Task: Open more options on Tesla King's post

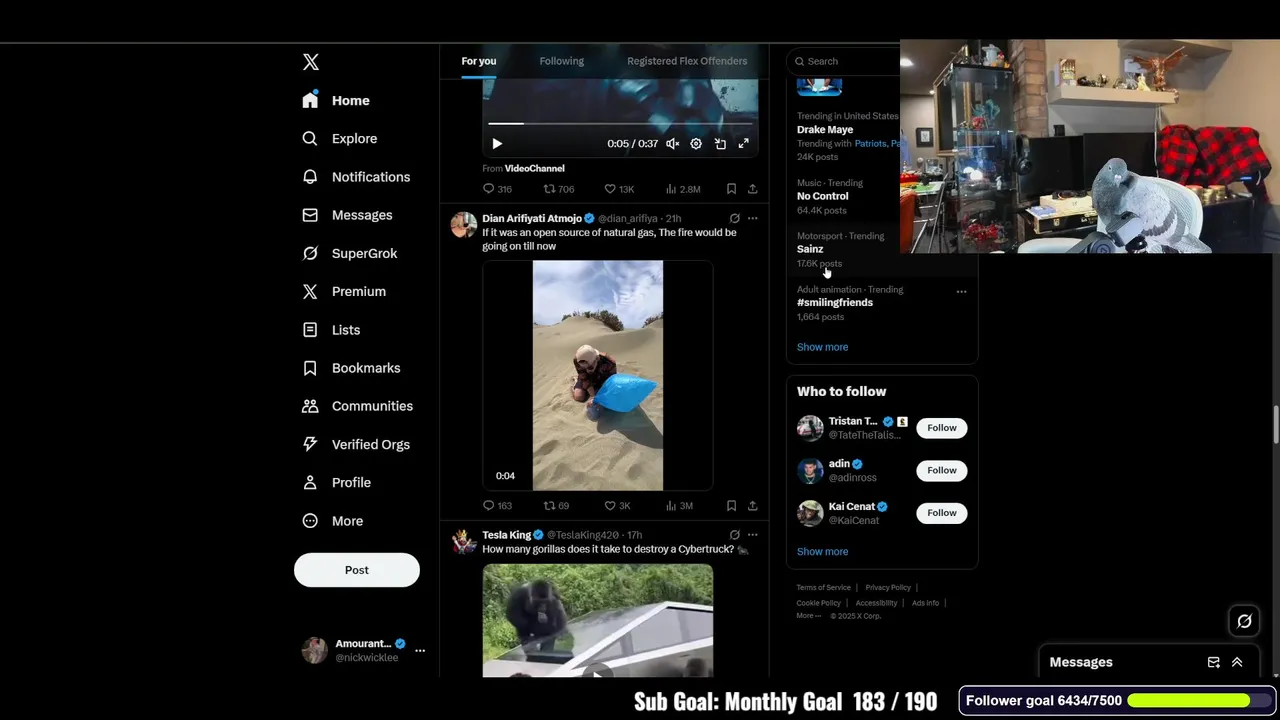Action: (x=752, y=535)
